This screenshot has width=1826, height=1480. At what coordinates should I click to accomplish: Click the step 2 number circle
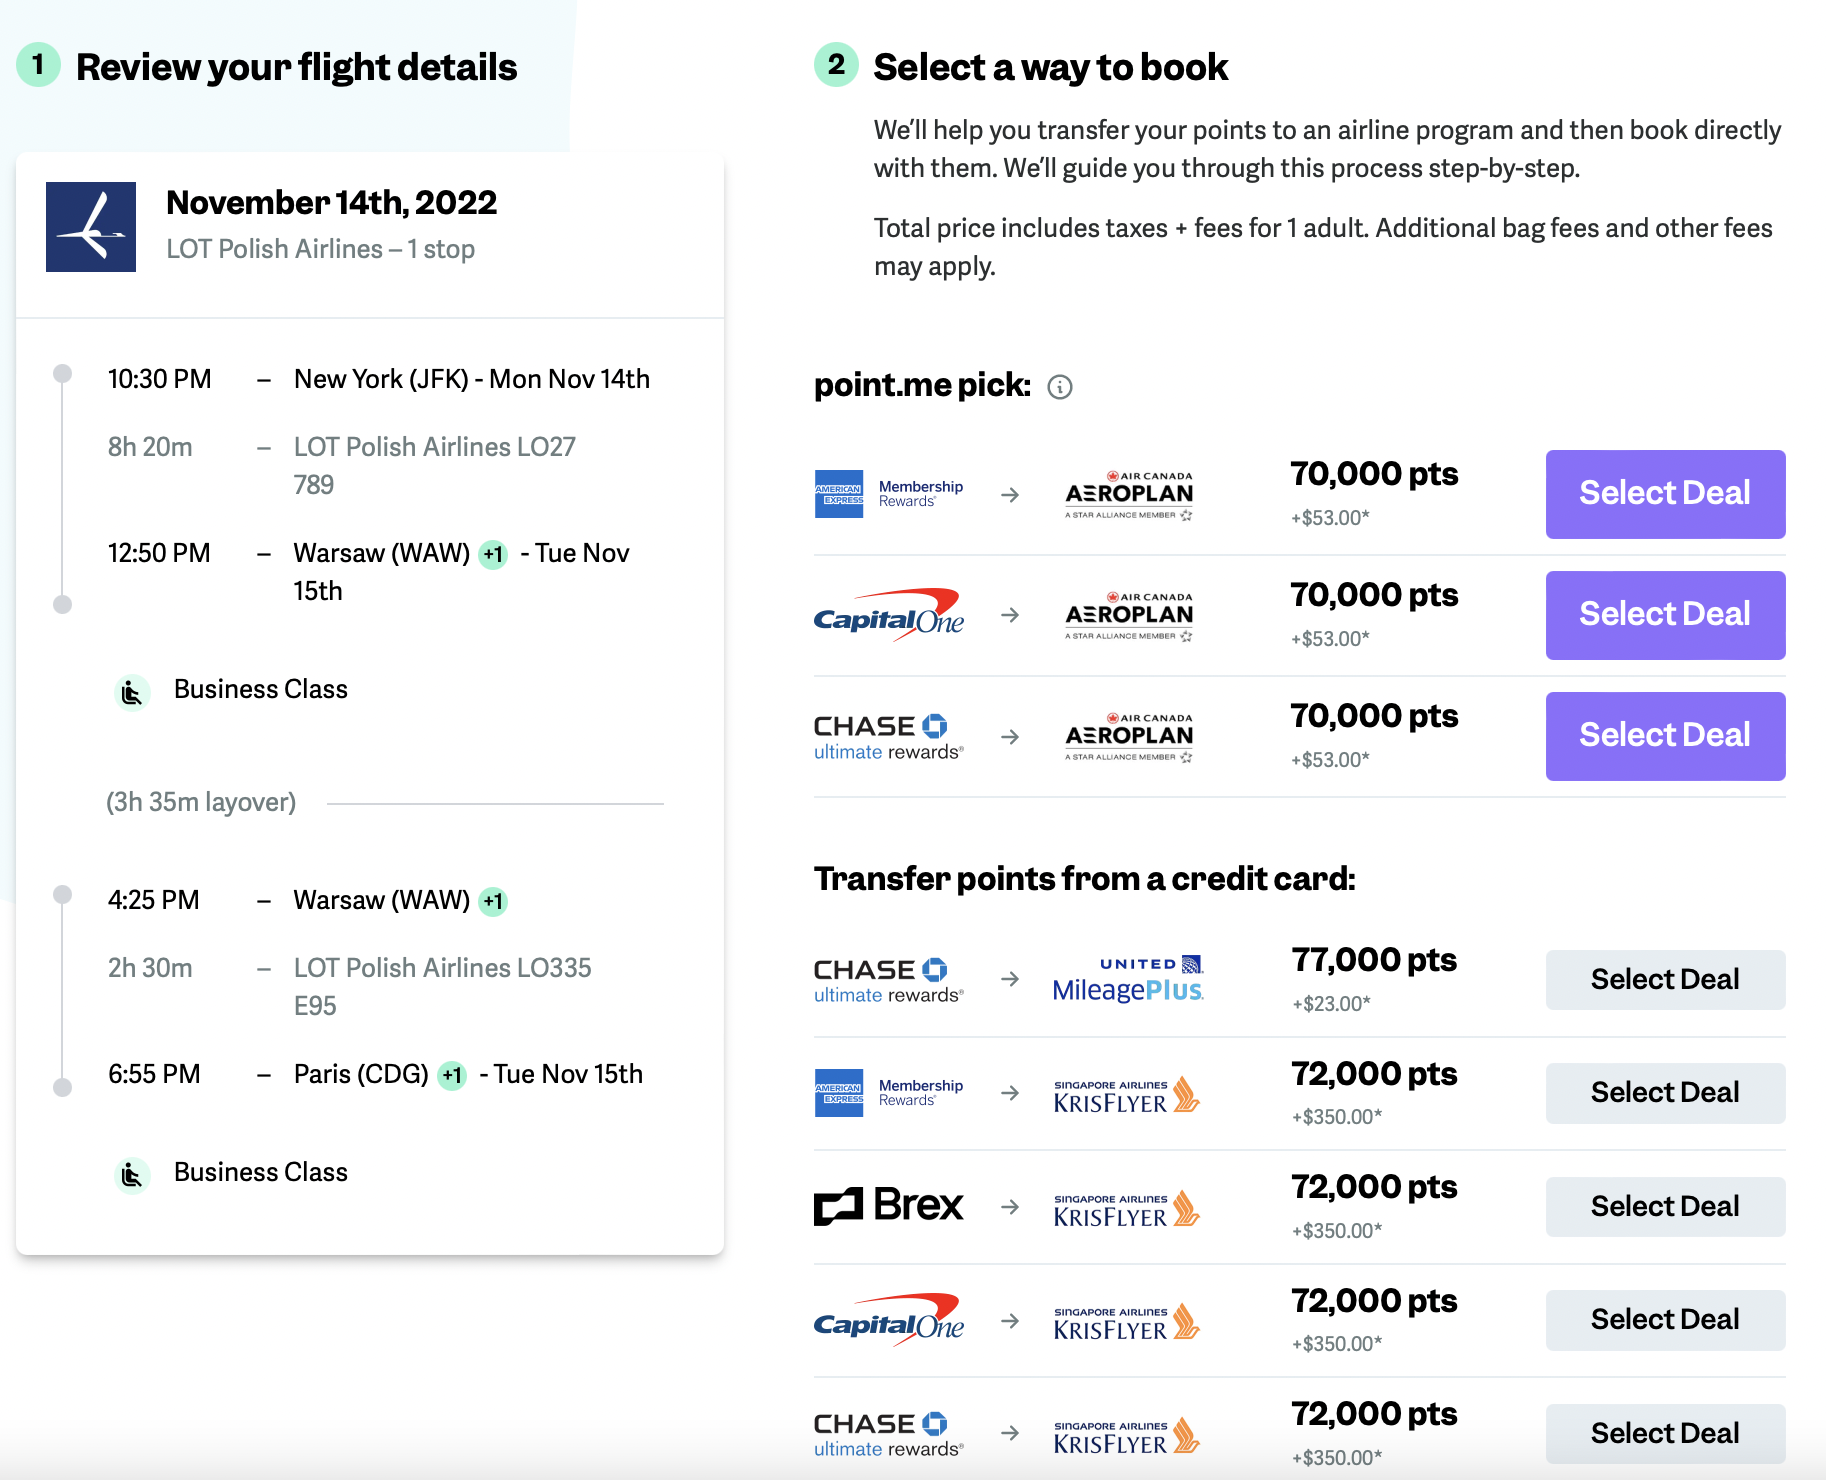coord(836,65)
